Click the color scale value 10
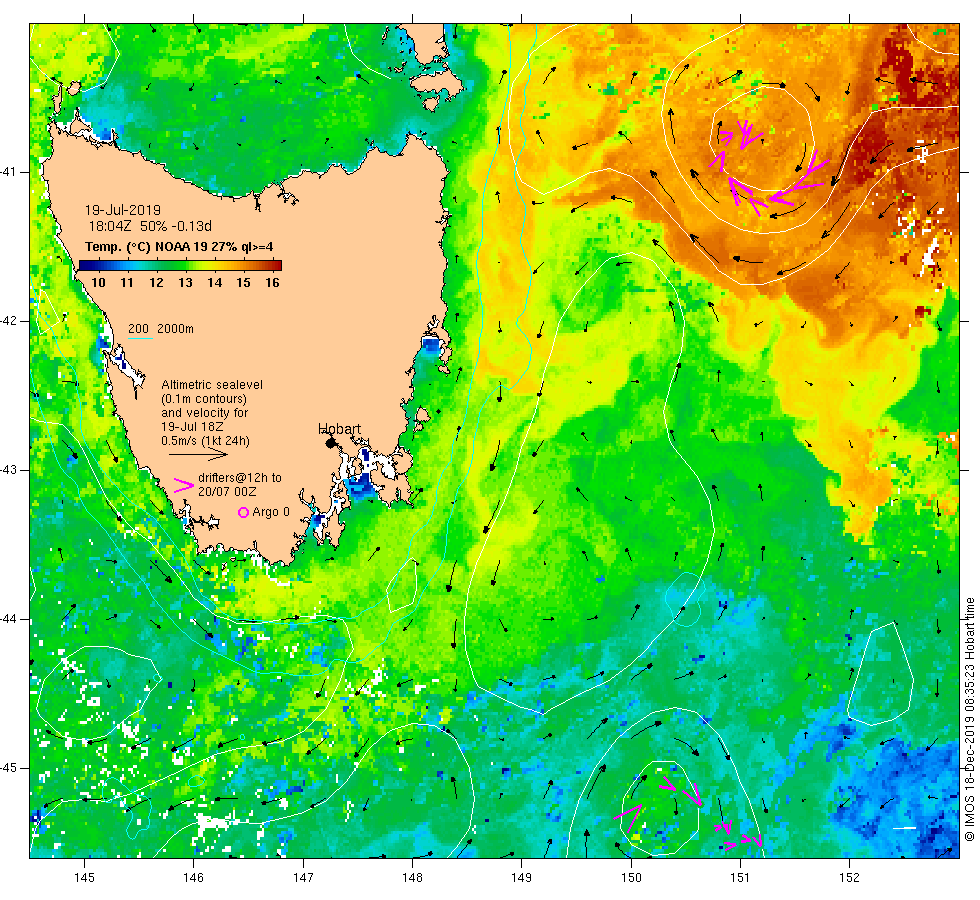This screenshot has height=900, width=980. (98, 282)
